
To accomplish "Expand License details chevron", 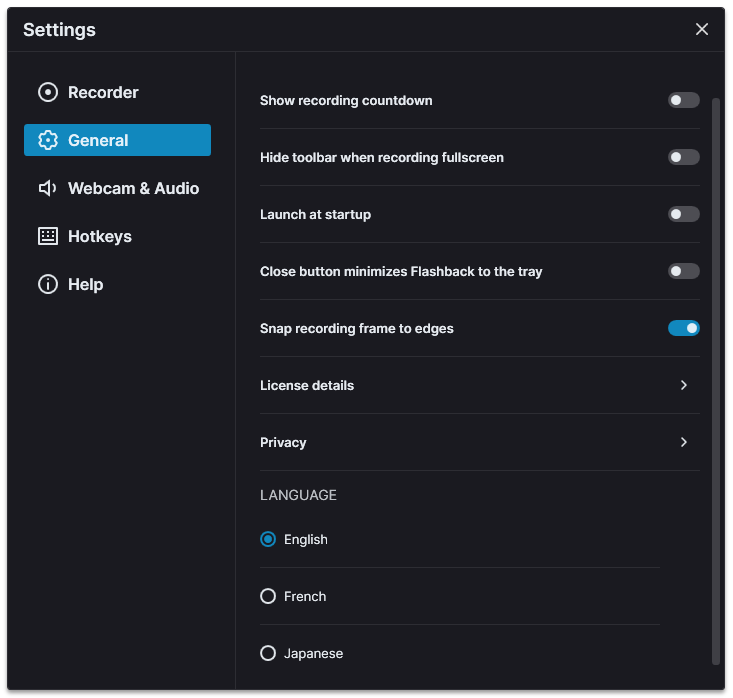I will click(683, 385).
